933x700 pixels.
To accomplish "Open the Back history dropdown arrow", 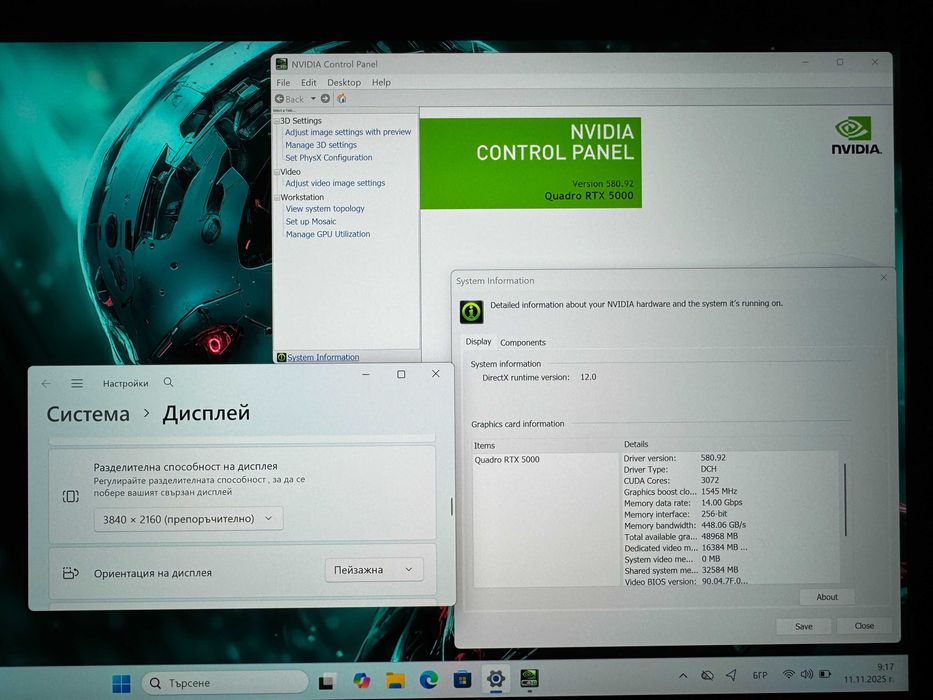I will 313,99.
